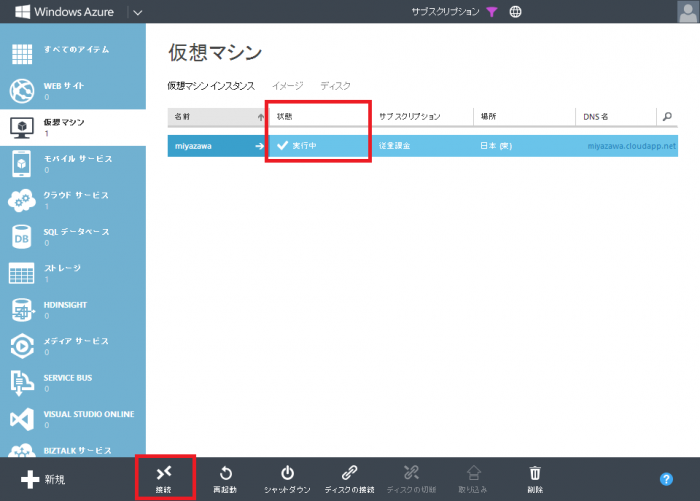700x501 pixels.
Task: Click the globe language icon
Action: click(x=515, y=12)
